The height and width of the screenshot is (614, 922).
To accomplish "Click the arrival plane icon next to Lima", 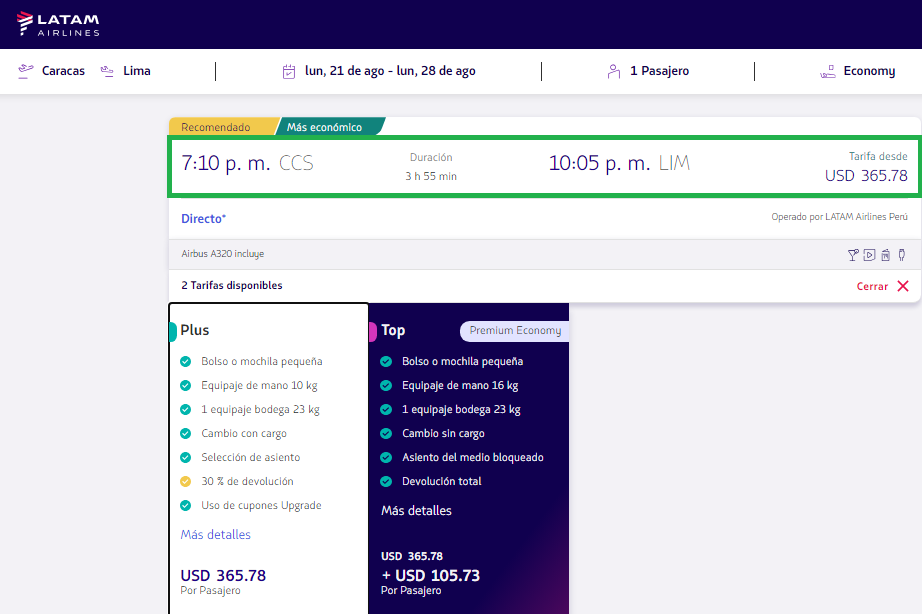I will (x=107, y=71).
